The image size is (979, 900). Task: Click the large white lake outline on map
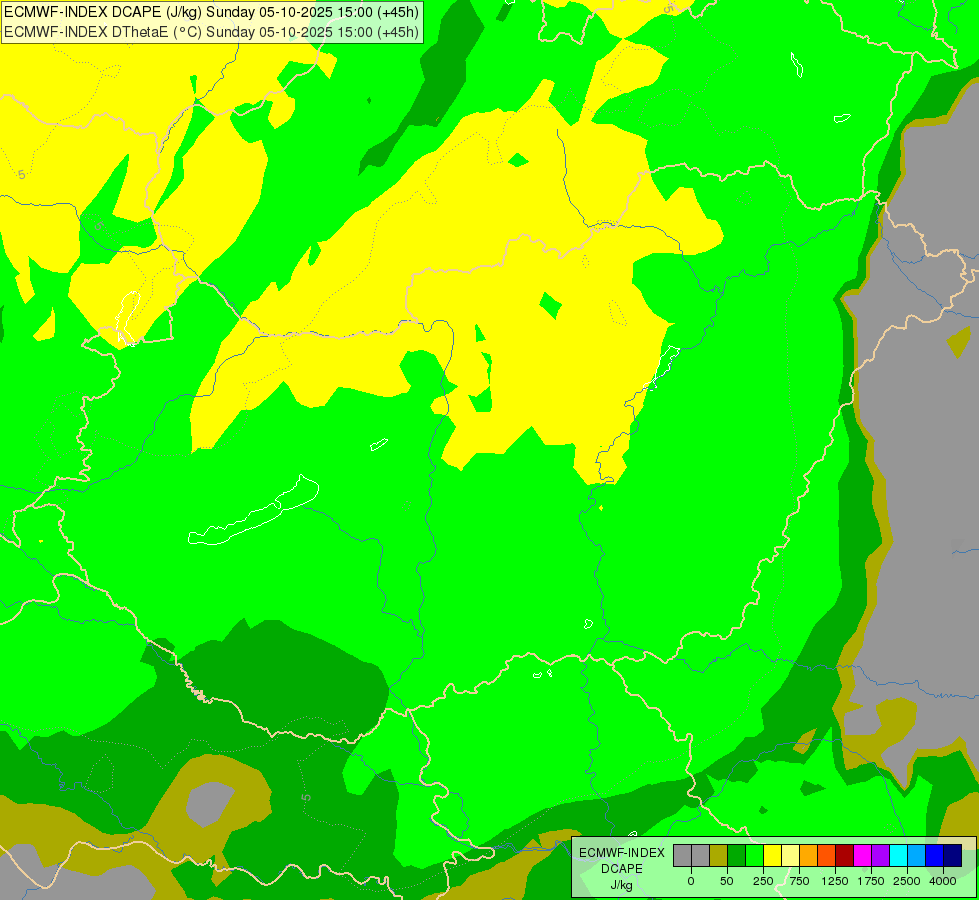pos(254,512)
